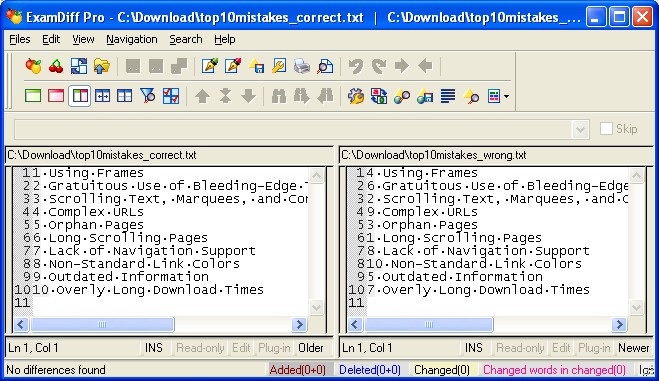Viewport: 659px width, 381px height.
Task: Open the Navigation menu
Action: [132, 39]
